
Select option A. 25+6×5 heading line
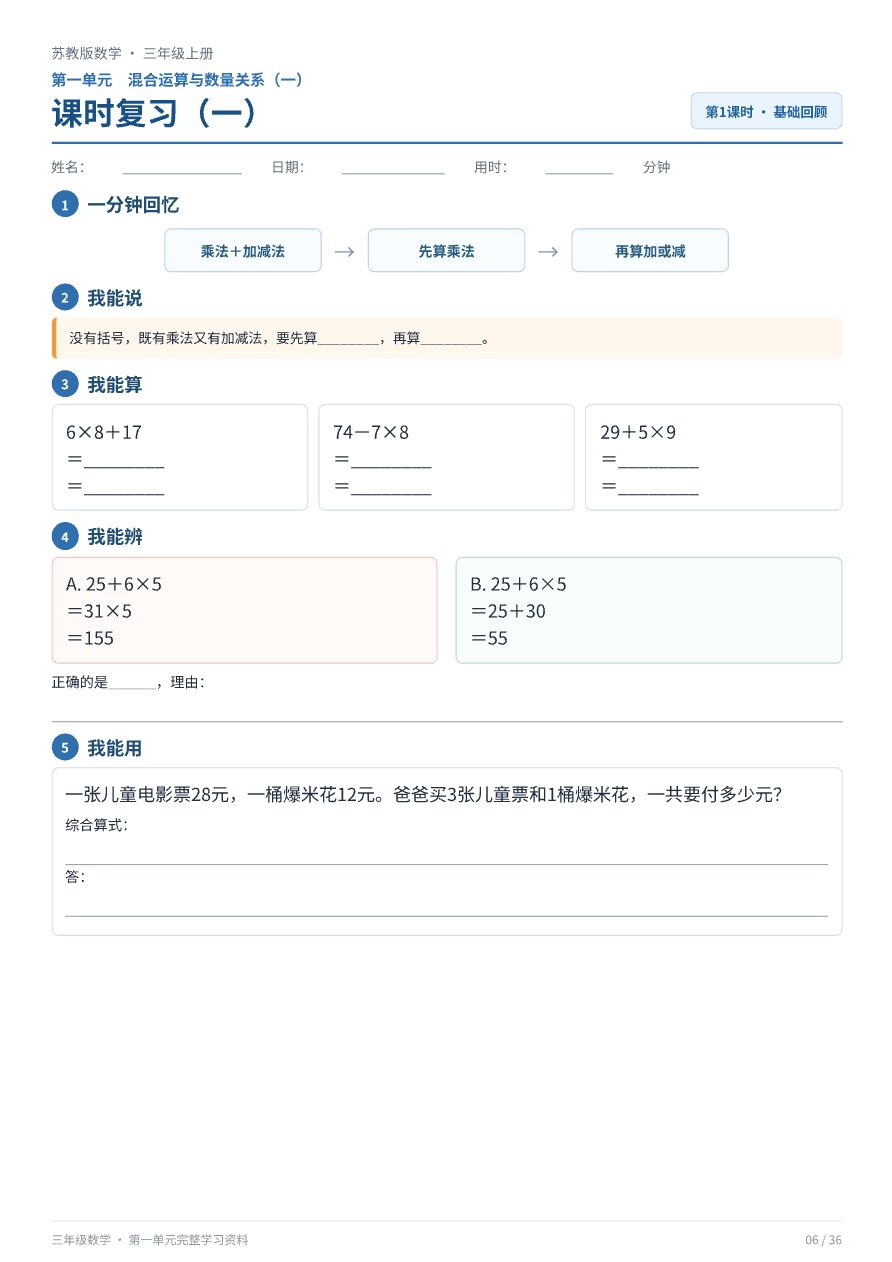[x=114, y=584]
